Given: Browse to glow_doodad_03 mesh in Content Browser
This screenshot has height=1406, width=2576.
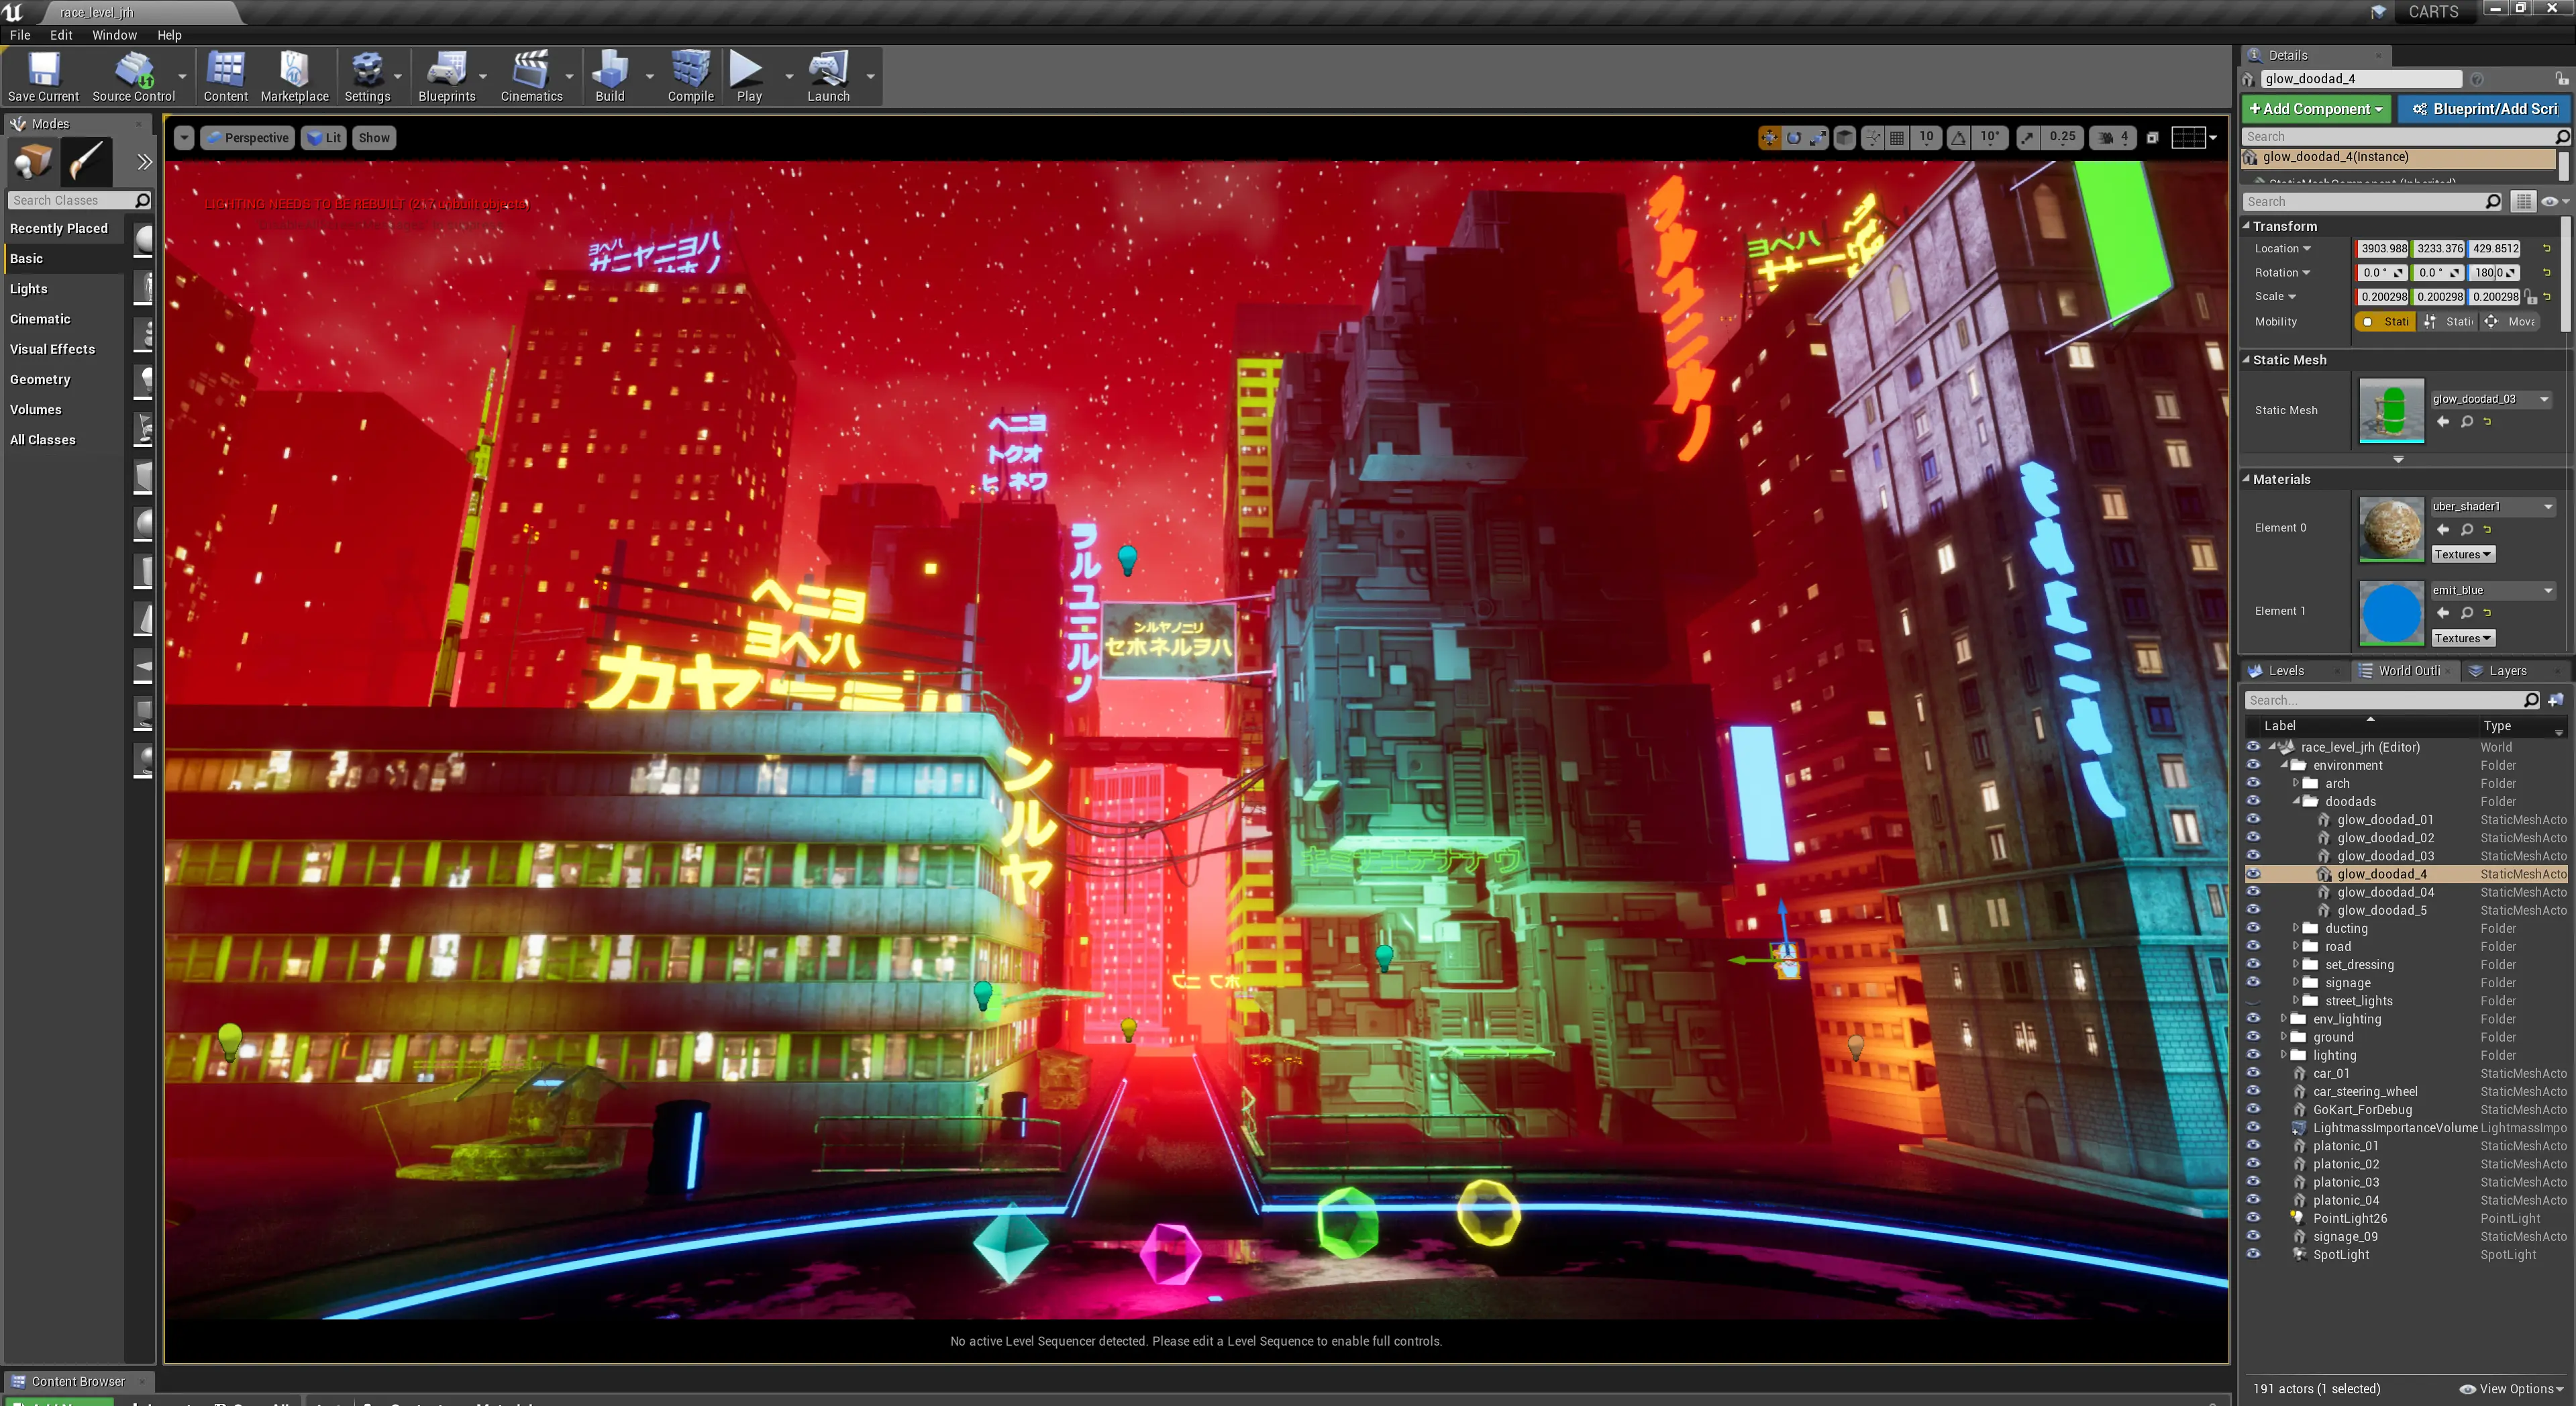Looking at the screenshot, I should (x=2467, y=422).
